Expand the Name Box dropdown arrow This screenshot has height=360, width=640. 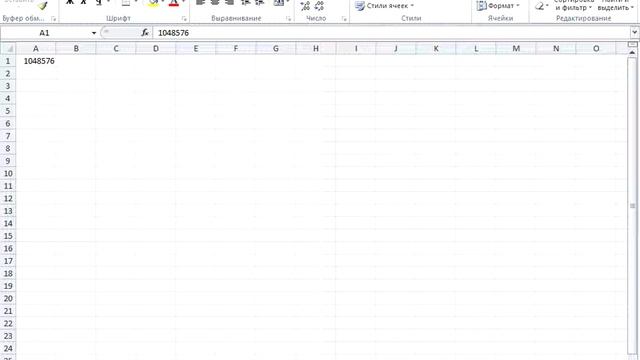tap(94, 33)
